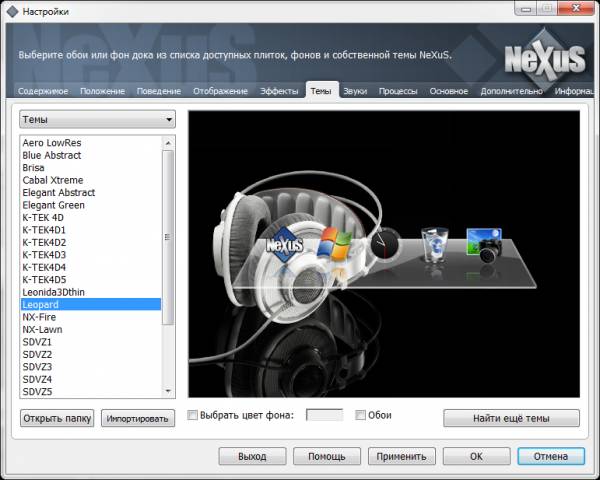The width and height of the screenshot is (600, 480).
Task: Click the Применить button
Action: 401,456
